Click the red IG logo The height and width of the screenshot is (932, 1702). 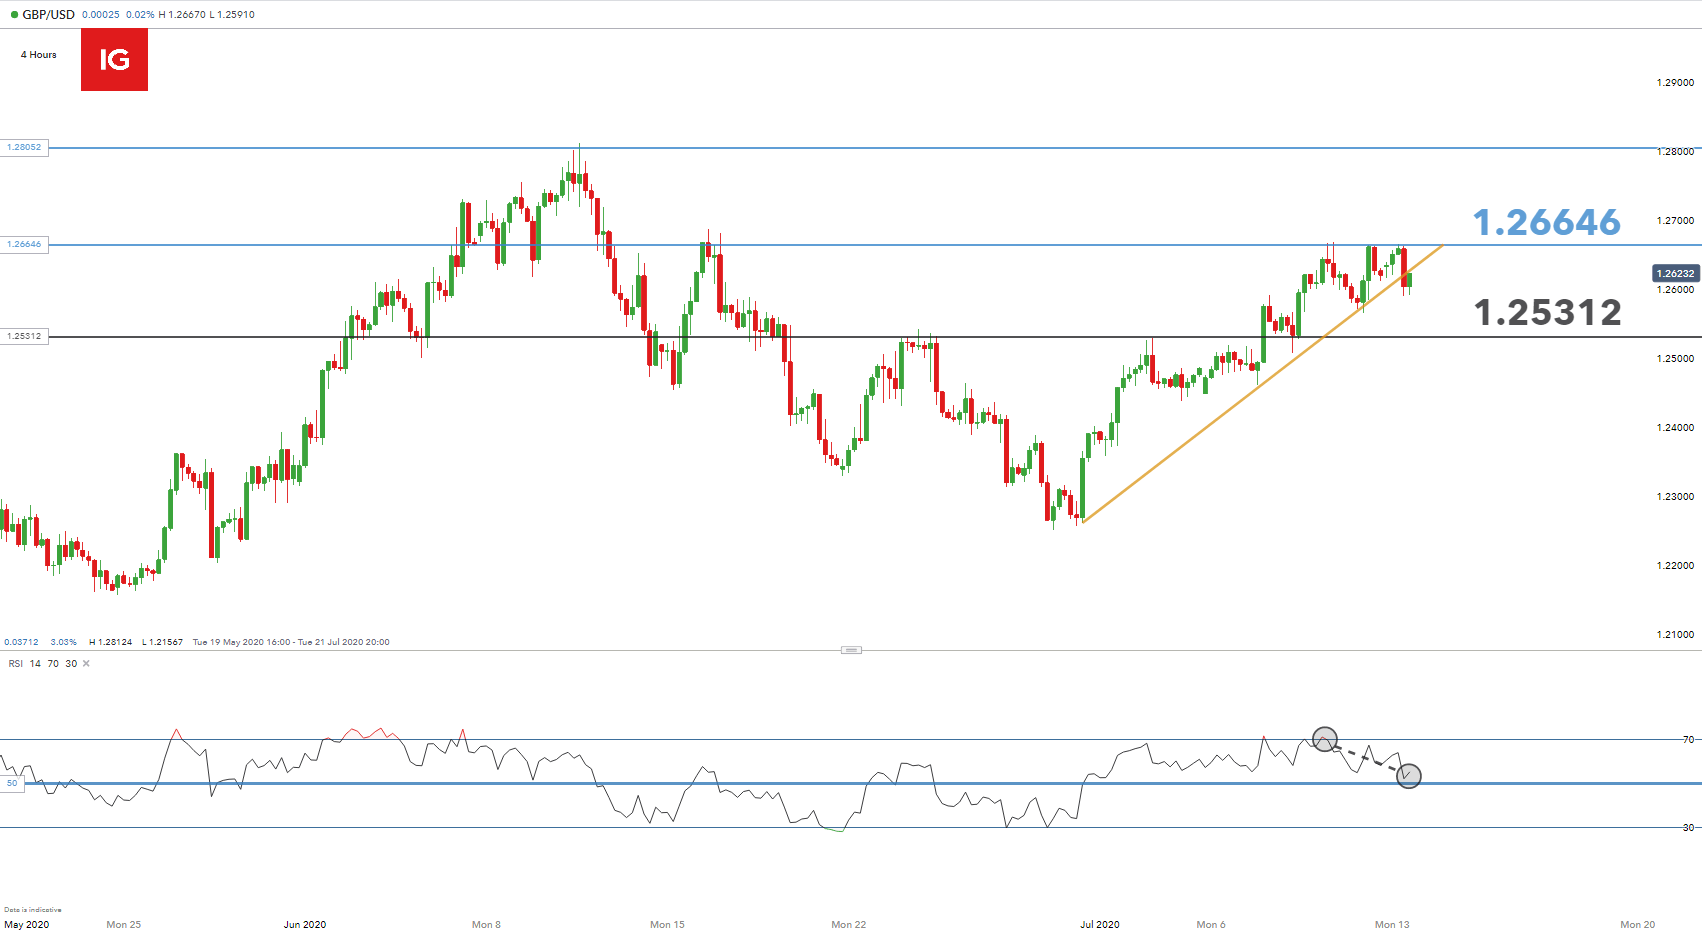click(114, 60)
